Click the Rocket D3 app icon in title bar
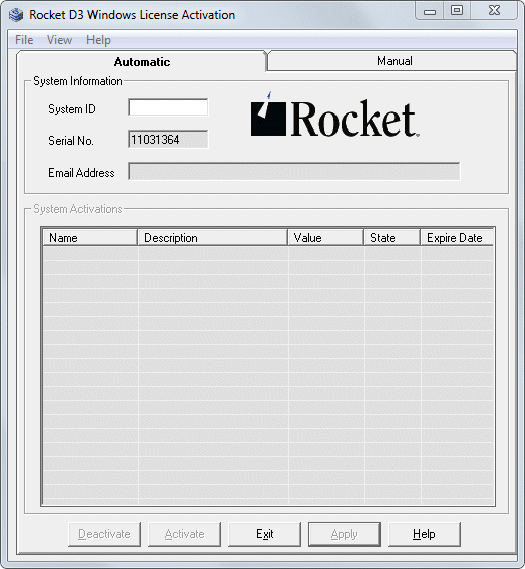Viewport: 525px width, 569px height. pyautogui.click(x=16, y=15)
